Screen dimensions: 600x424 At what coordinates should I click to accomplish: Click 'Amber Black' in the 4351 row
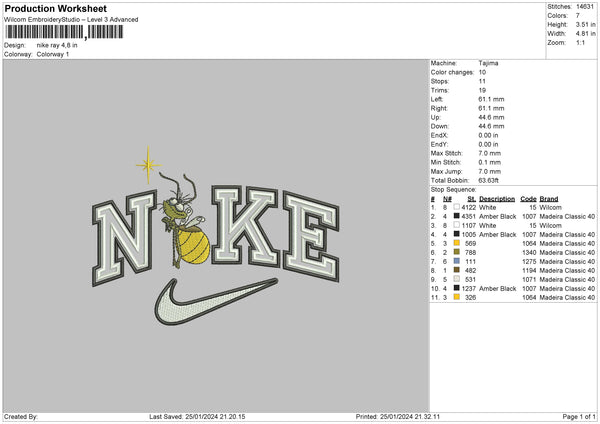click(498, 217)
